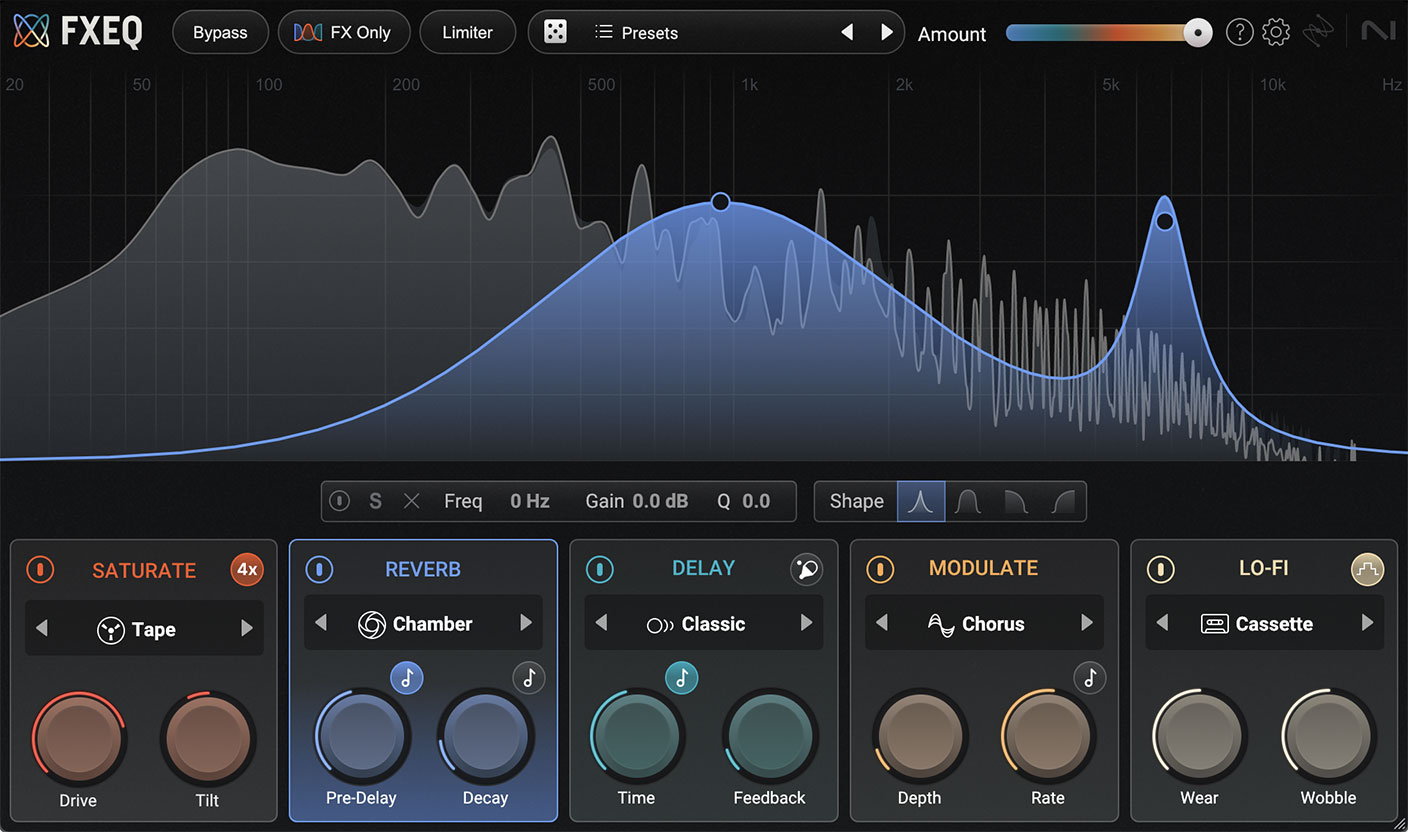Viewport: 1408px width, 832px height.
Task: Toggle the Reverb module power button
Action: pos(320,569)
